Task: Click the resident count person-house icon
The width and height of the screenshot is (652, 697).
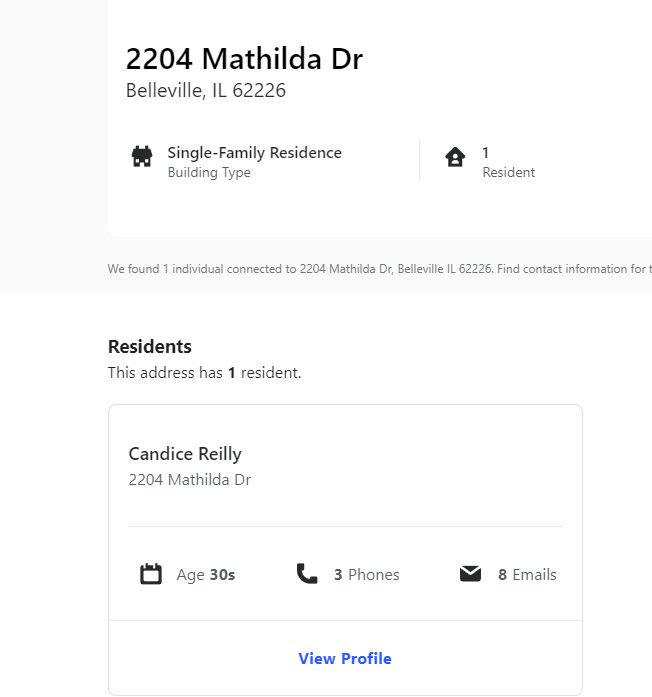Action: (455, 157)
